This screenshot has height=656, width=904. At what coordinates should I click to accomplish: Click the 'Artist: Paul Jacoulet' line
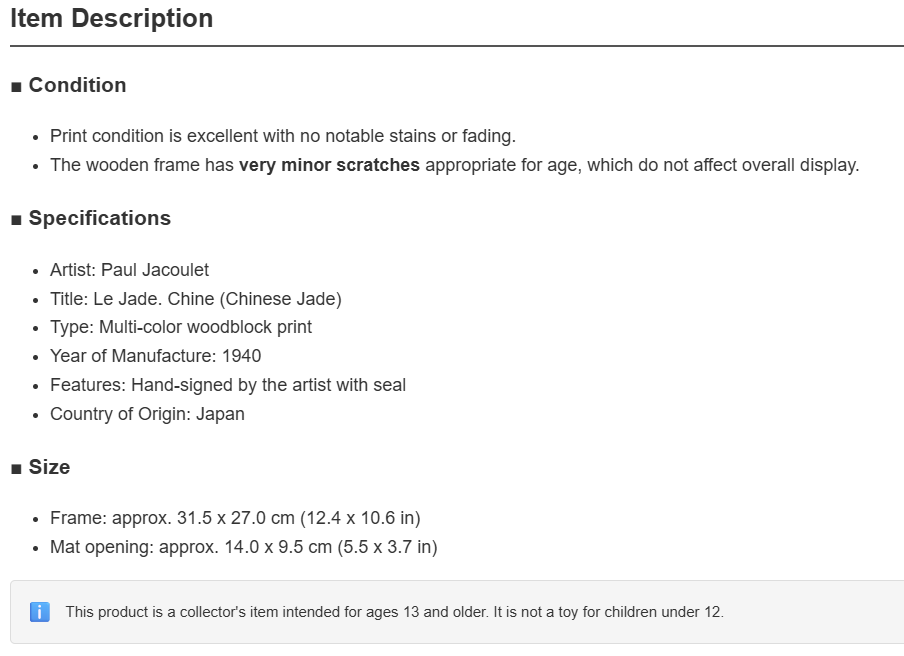(130, 270)
